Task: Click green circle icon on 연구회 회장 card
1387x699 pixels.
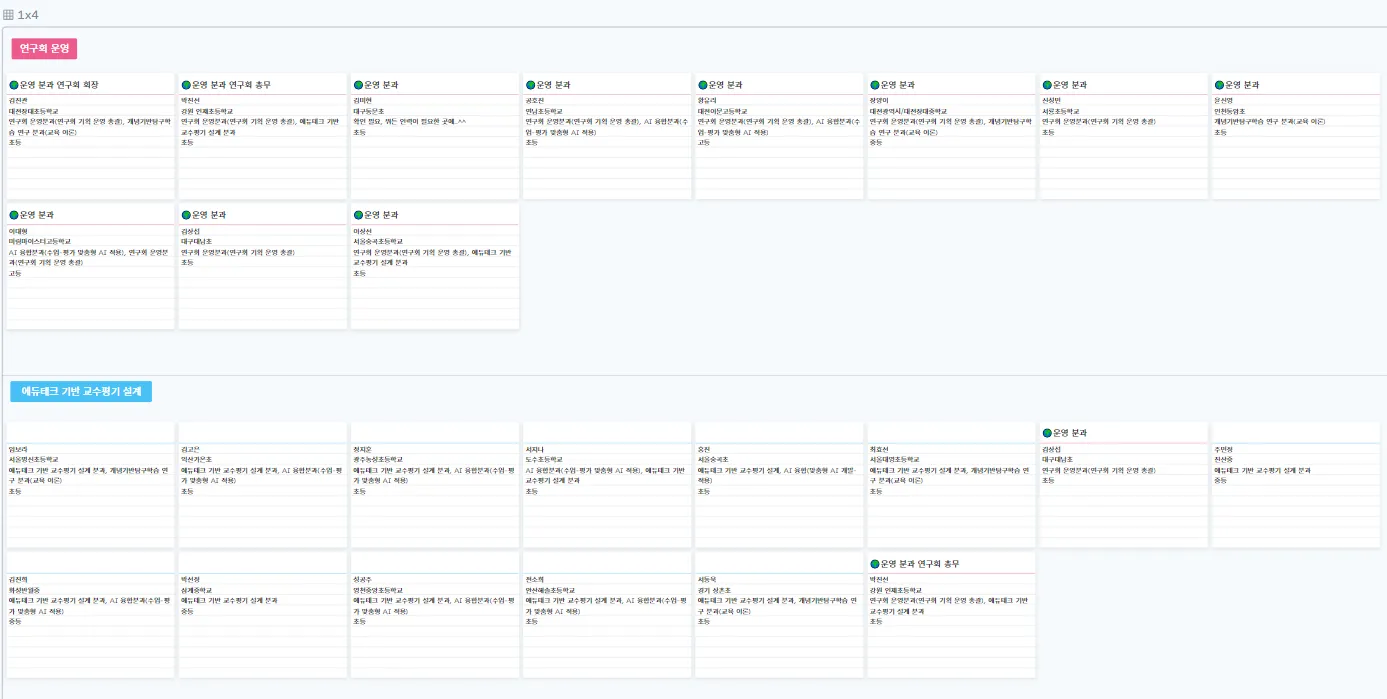Action: tap(14, 85)
